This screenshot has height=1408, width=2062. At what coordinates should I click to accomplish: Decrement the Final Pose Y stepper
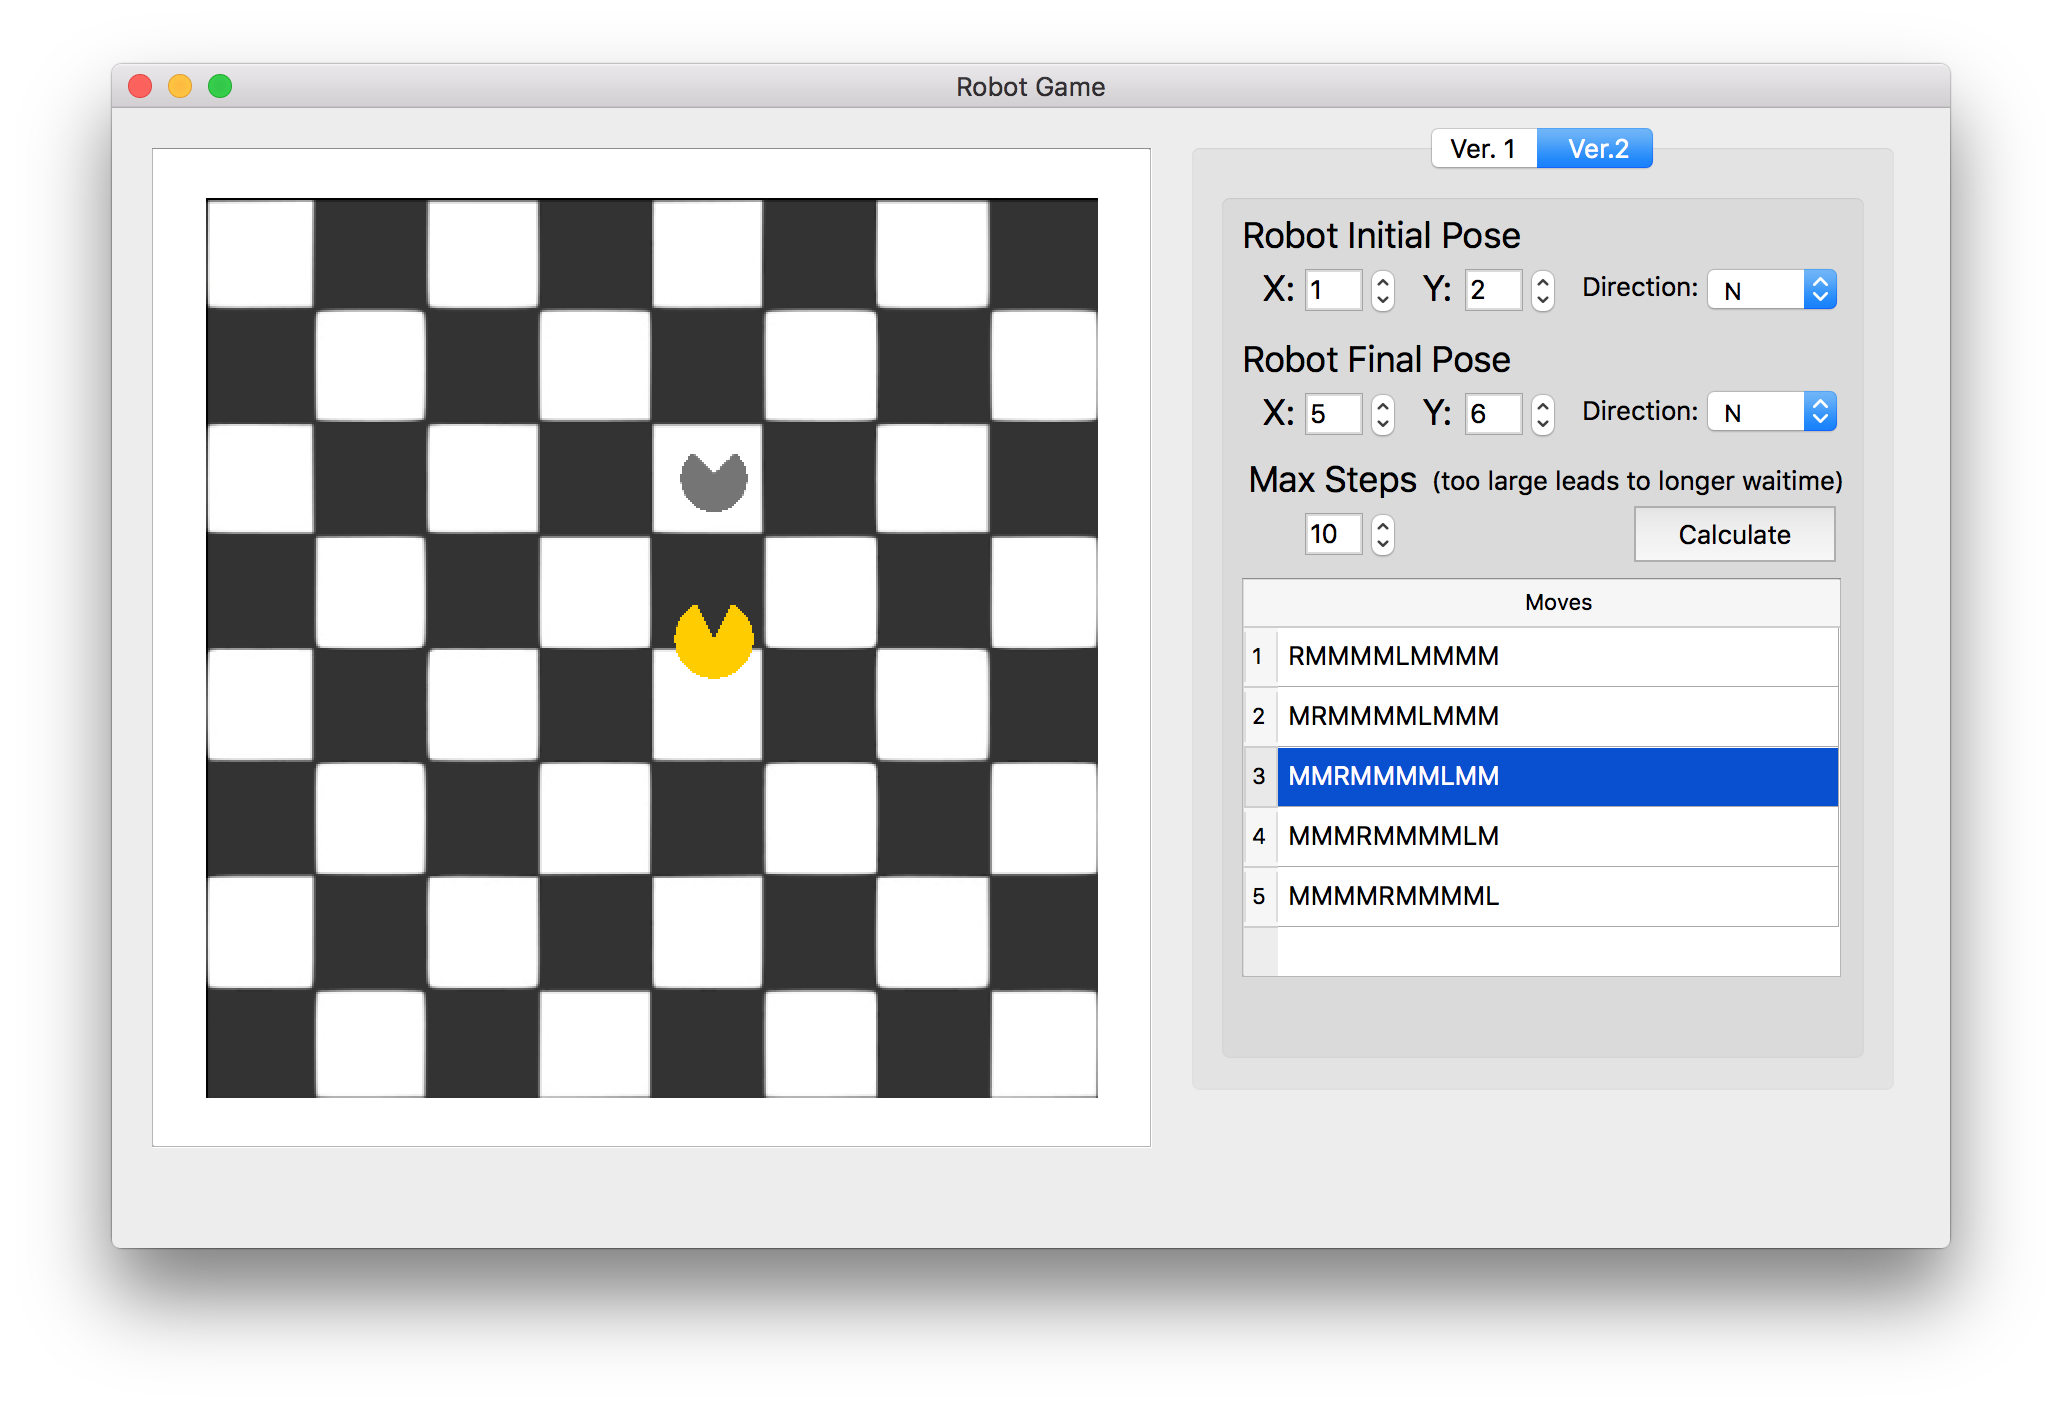(1543, 423)
